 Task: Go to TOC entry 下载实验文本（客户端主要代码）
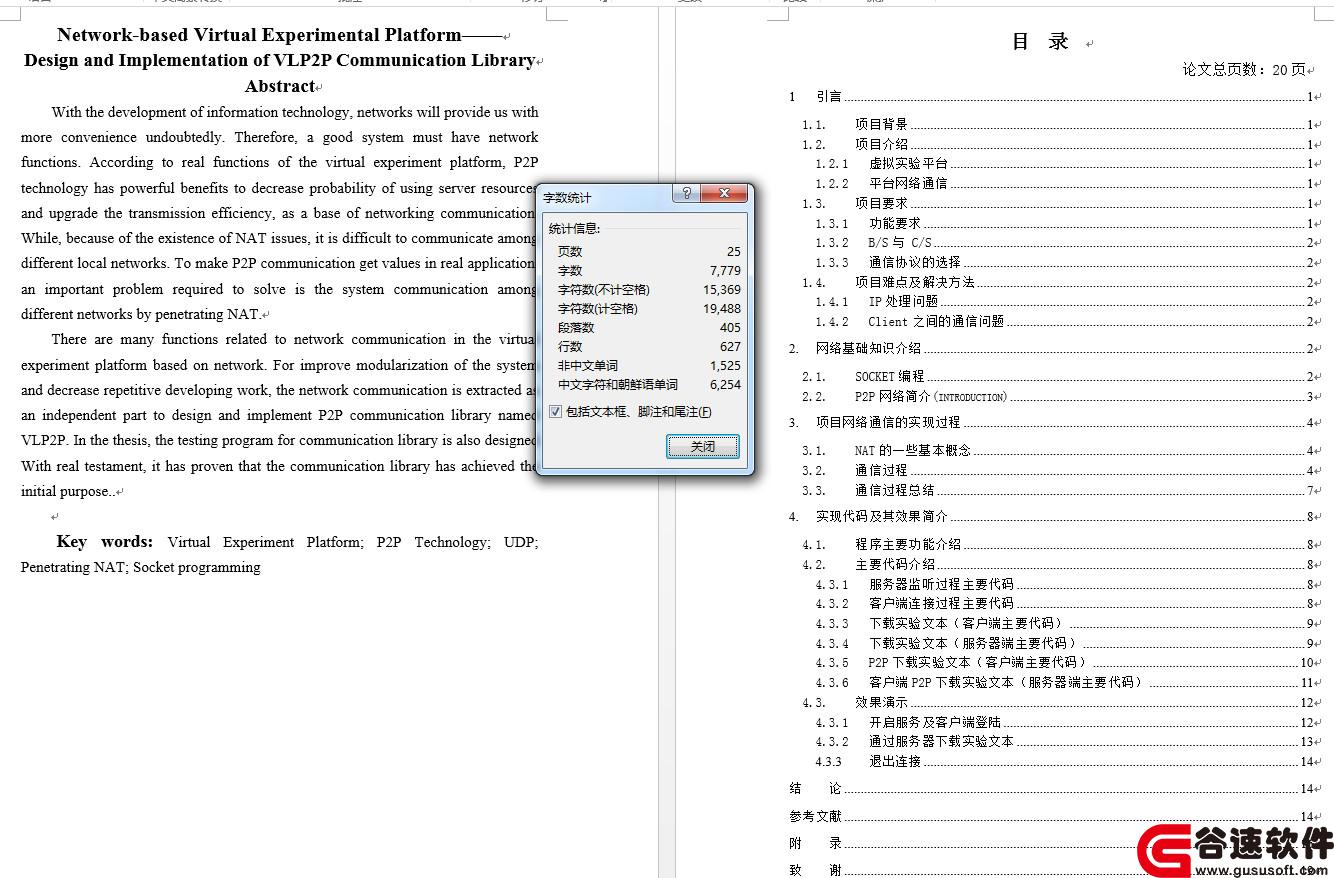point(1064,623)
